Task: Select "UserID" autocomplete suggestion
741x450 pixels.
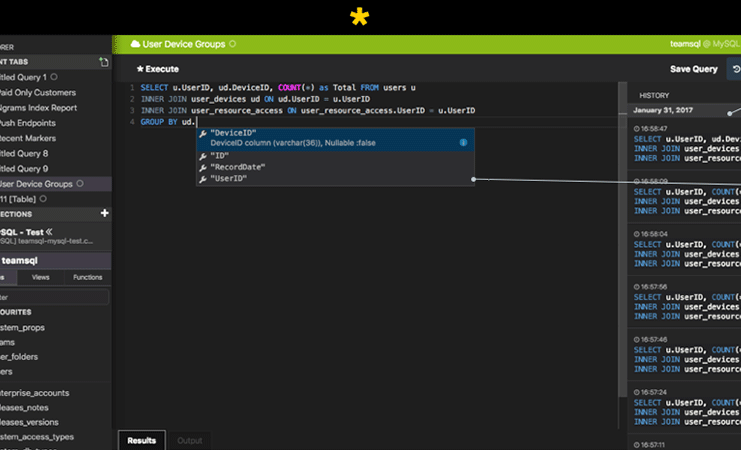Action: coord(336,179)
